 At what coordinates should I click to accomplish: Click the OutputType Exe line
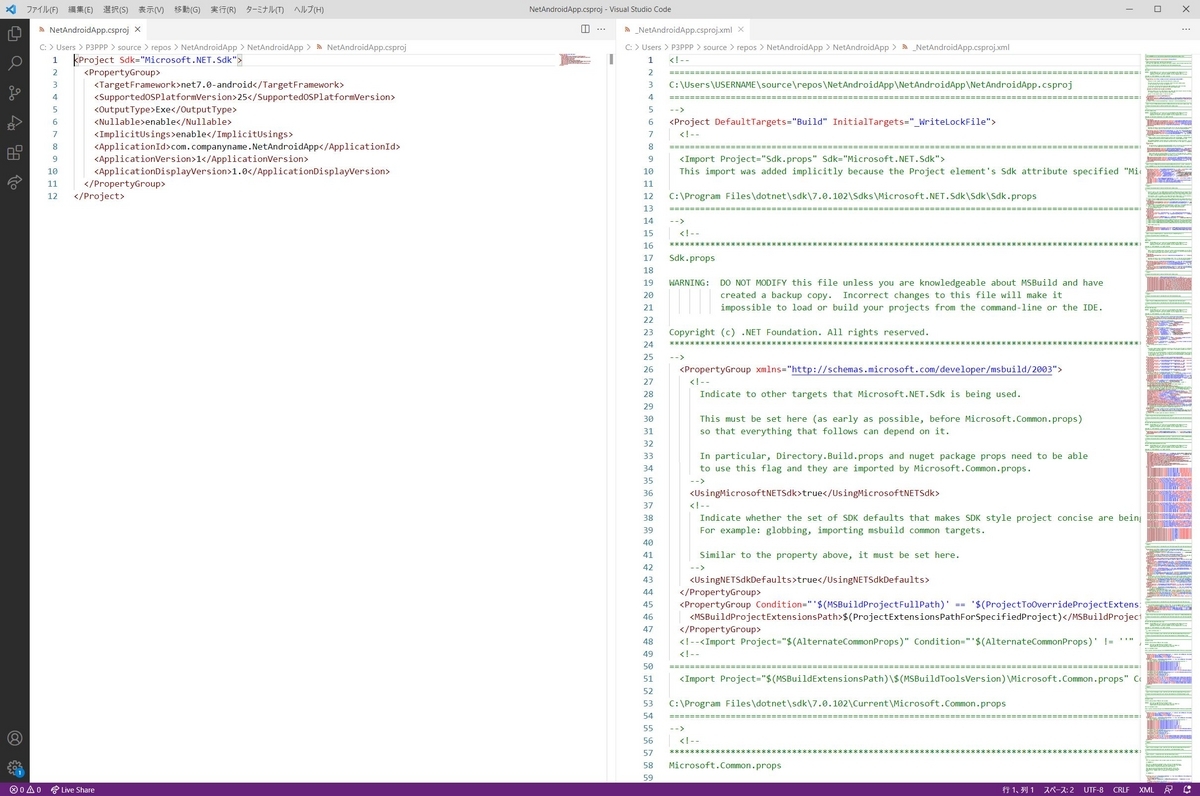166,109
